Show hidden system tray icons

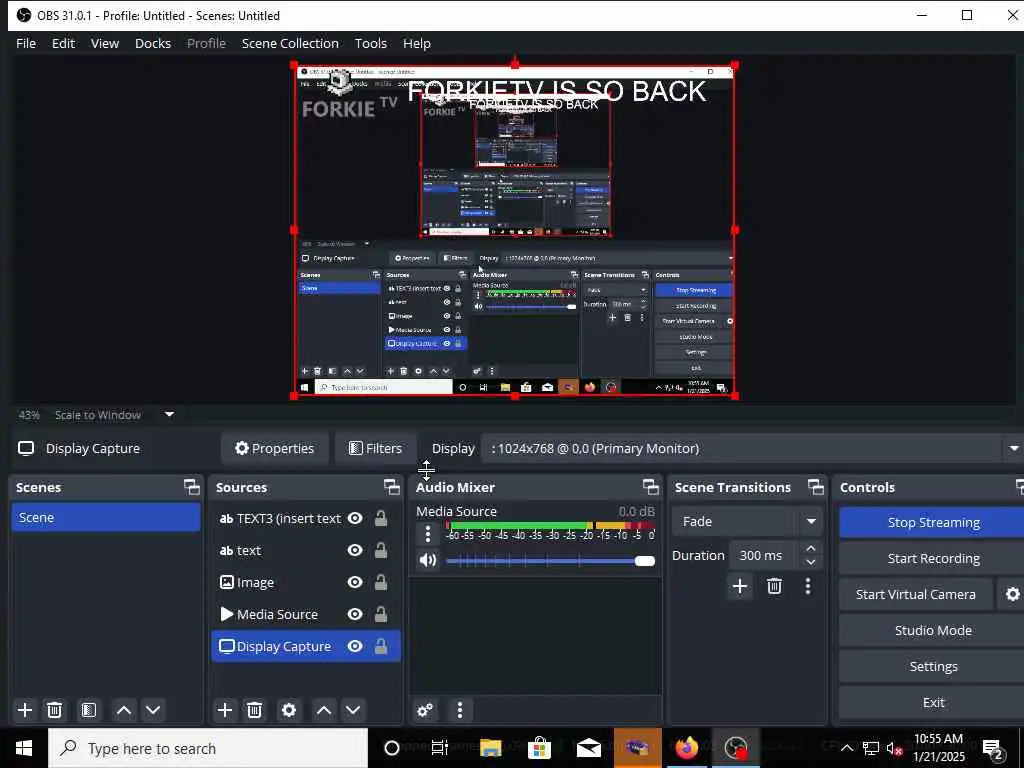(x=846, y=748)
